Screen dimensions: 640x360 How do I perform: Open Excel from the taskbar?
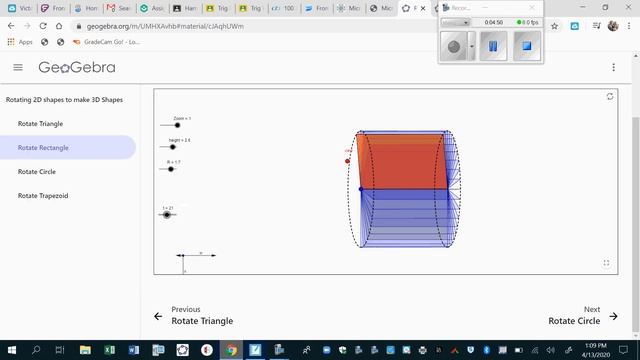coord(109,350)
